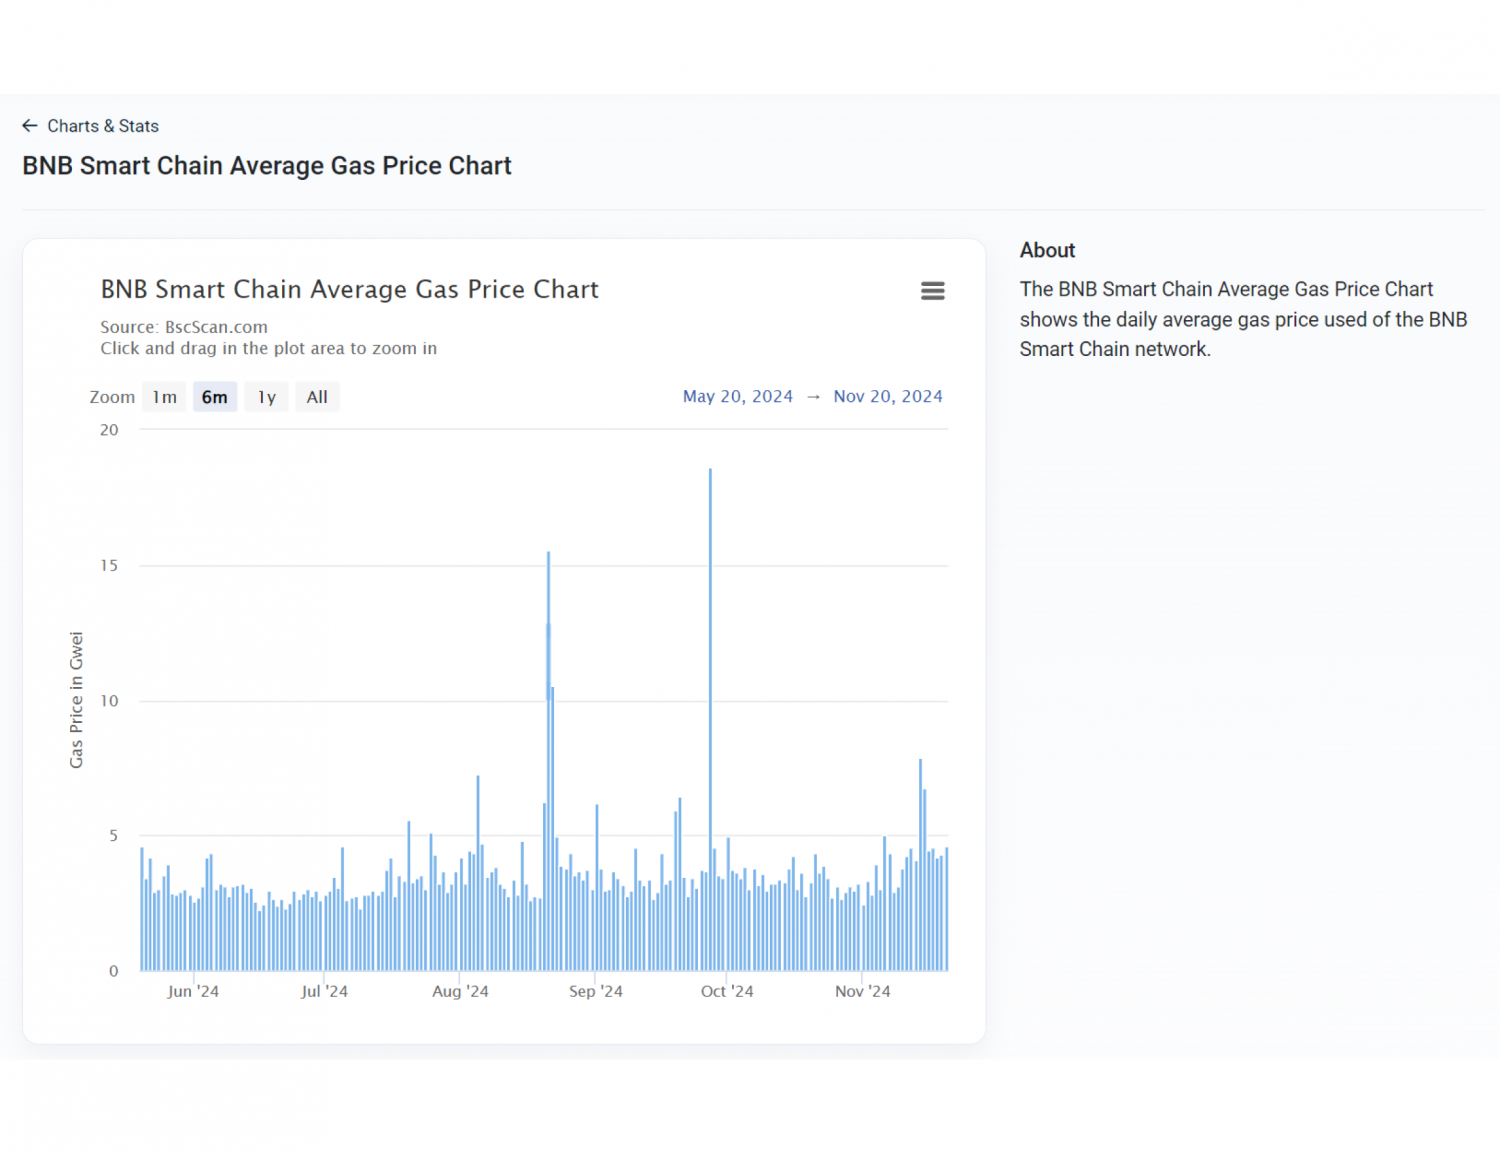Open the Nov 20, 2024 end date picker
The height and width of the screenshot is (1151, 1500).
pos(888,396)
